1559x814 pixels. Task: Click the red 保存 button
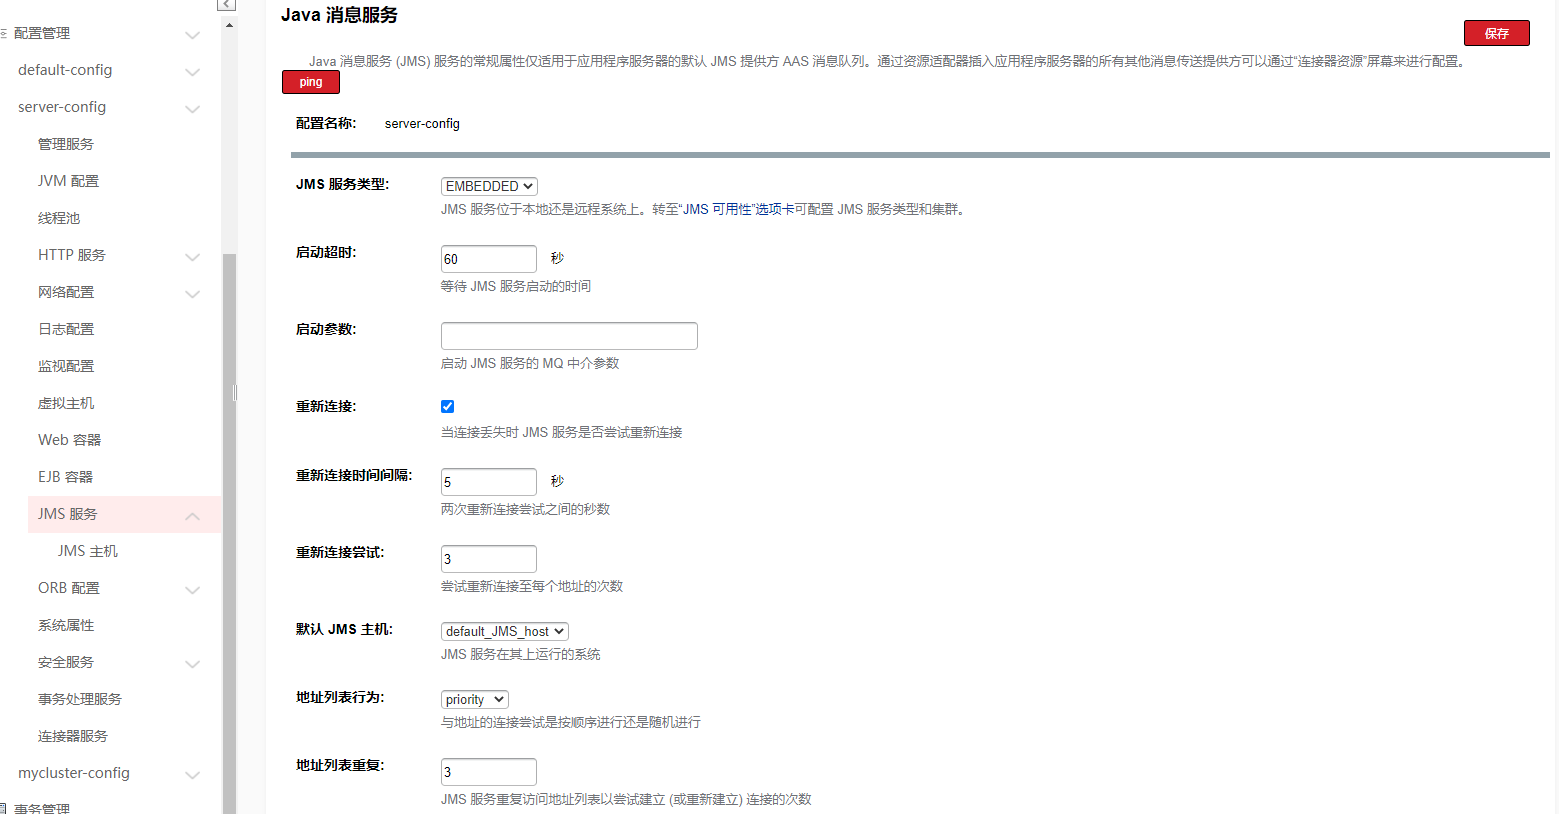point(1496,33)
